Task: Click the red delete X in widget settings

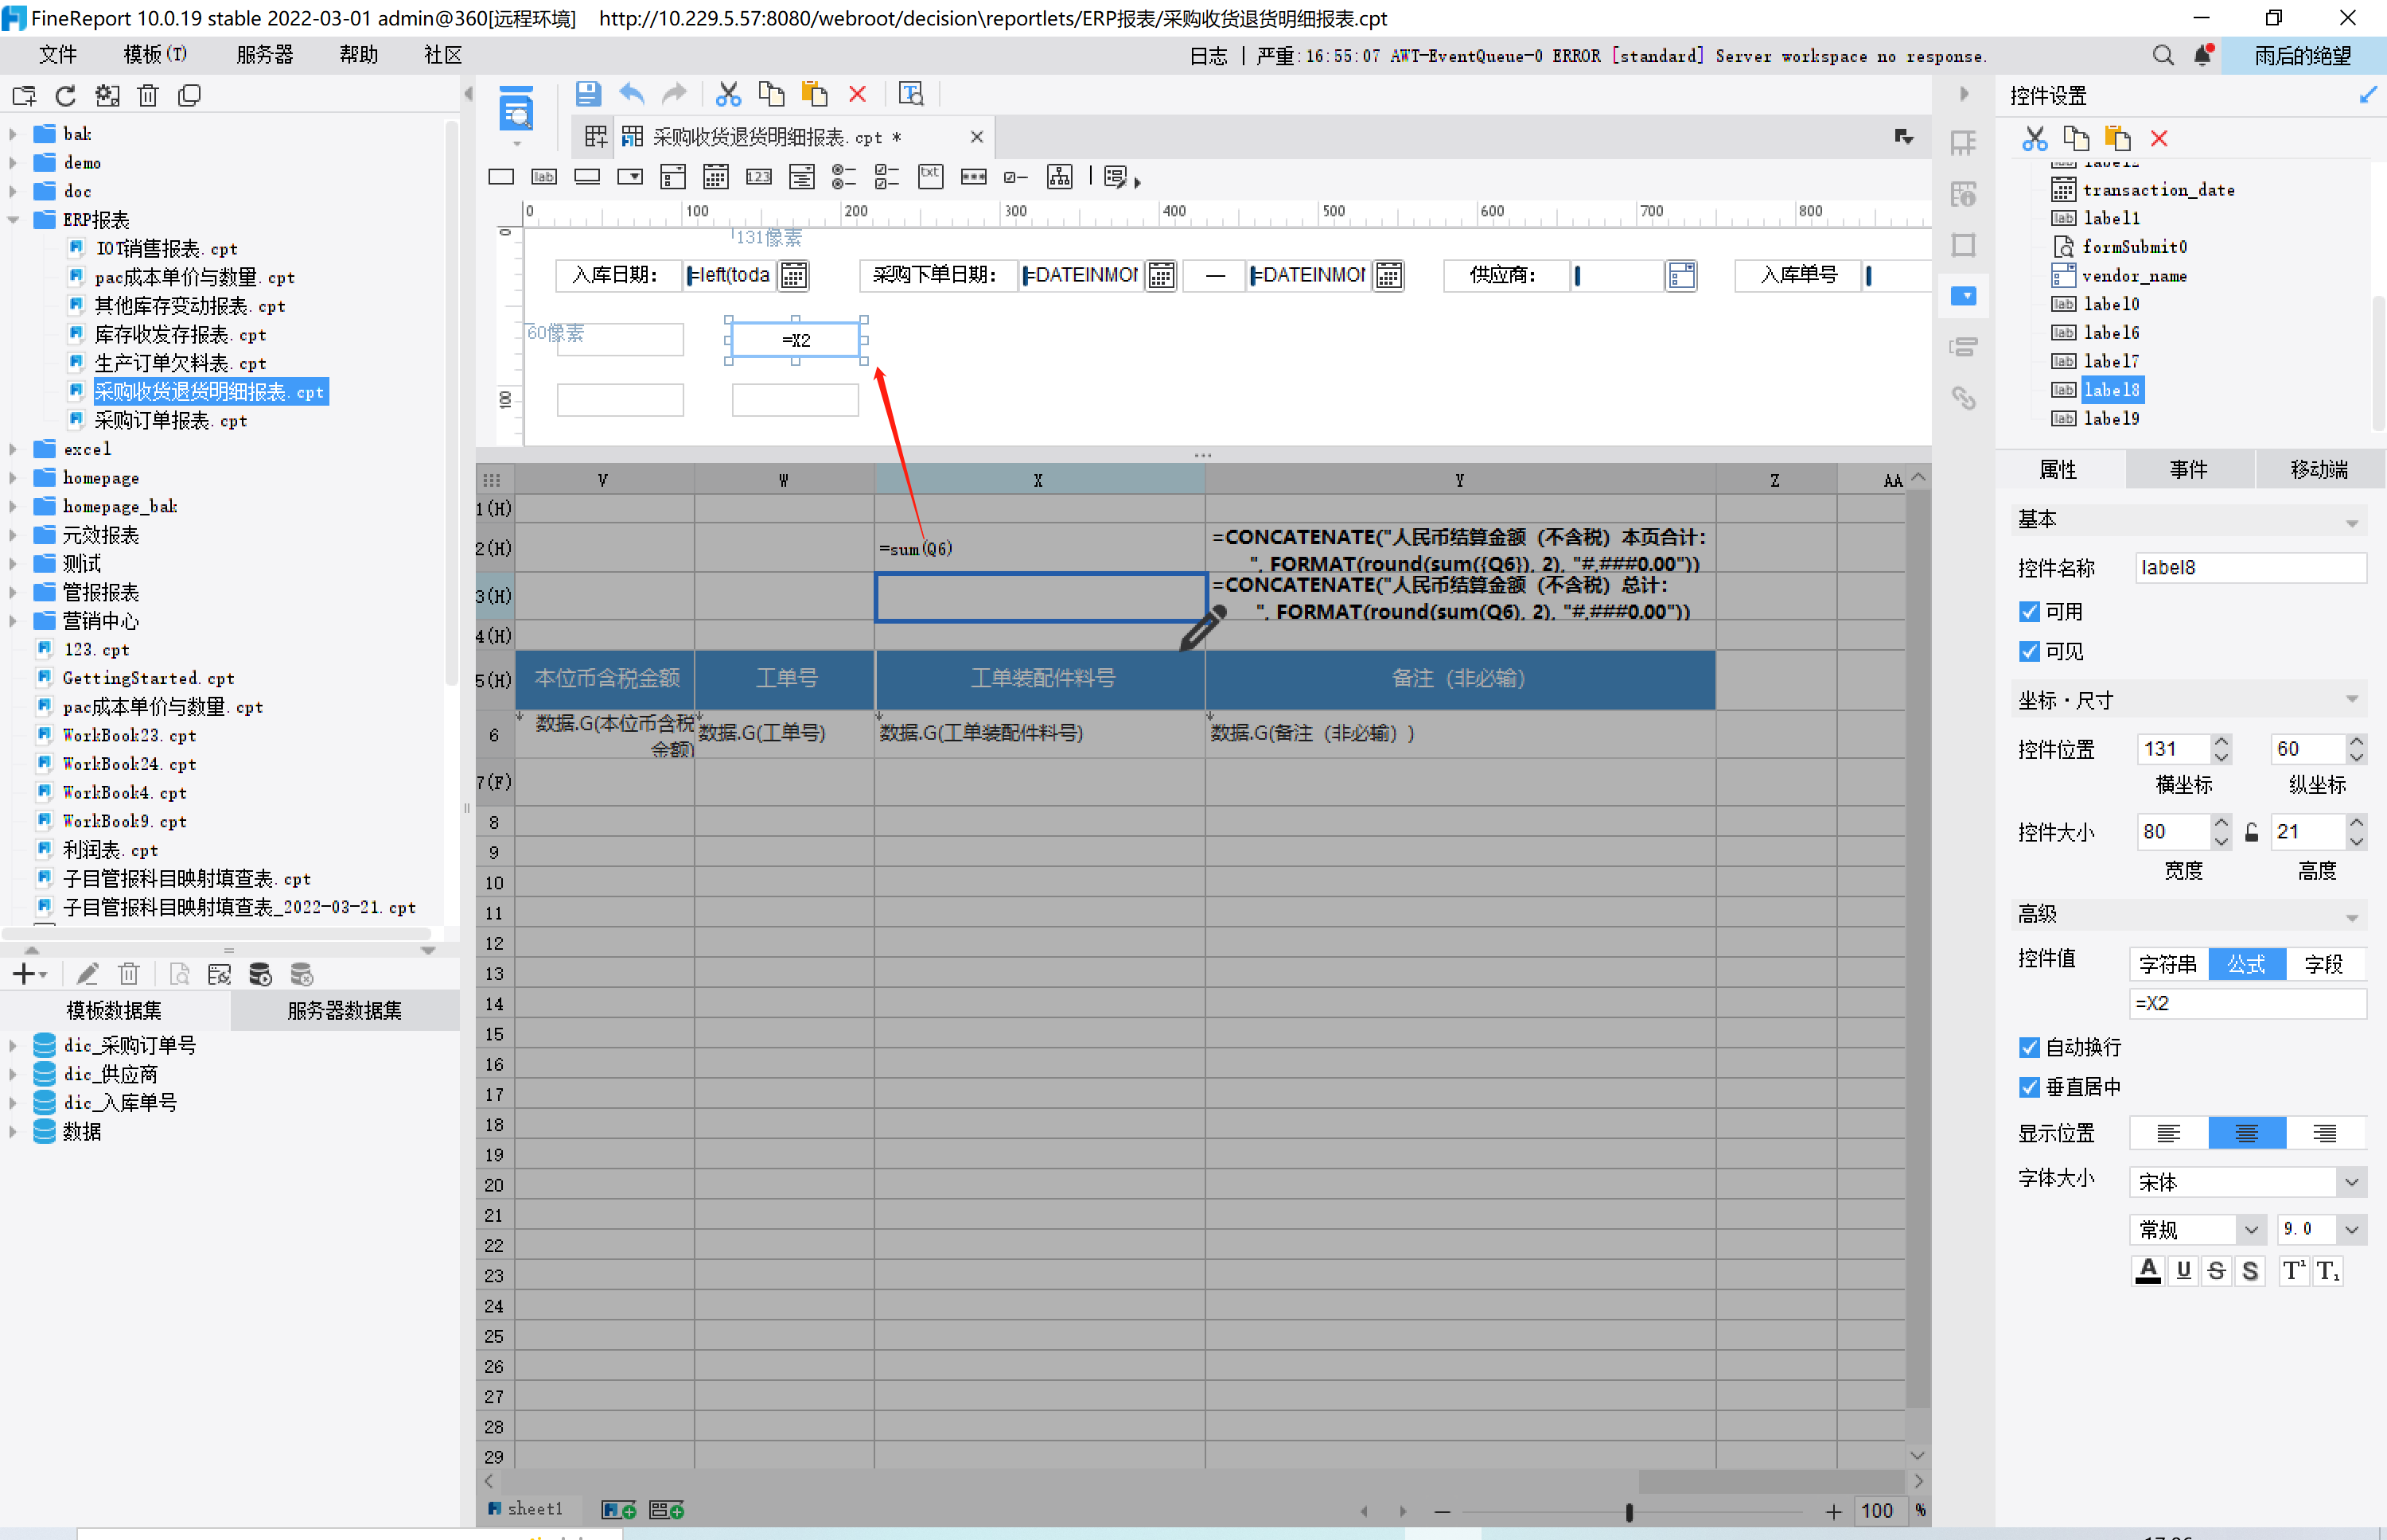Action: (2159, 139)
